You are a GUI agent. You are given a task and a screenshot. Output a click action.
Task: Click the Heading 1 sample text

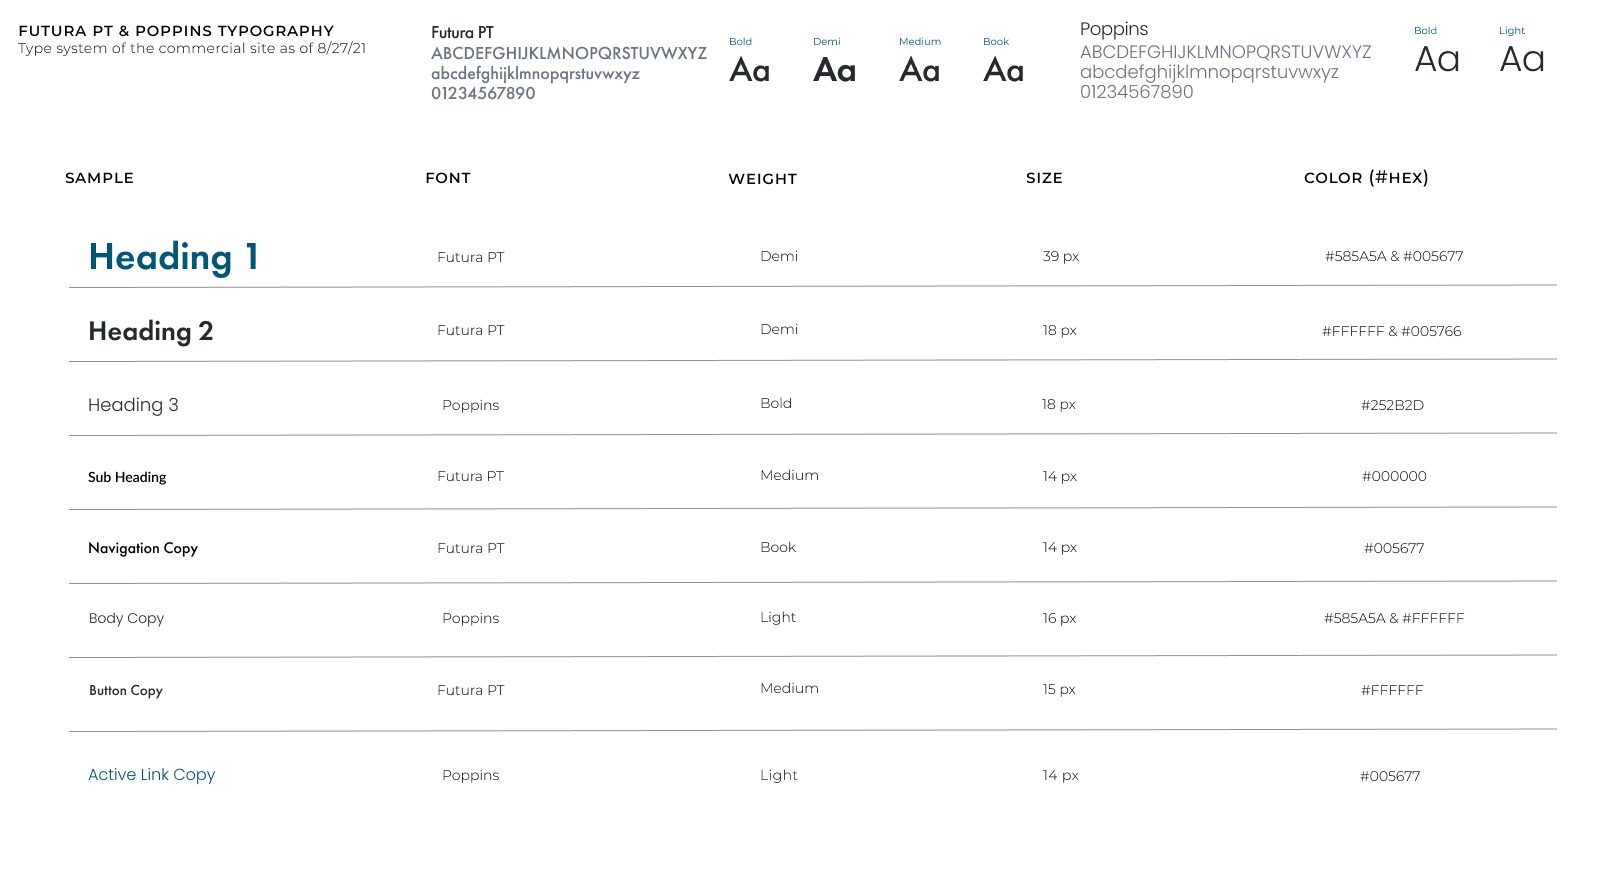tap(174, 257)
